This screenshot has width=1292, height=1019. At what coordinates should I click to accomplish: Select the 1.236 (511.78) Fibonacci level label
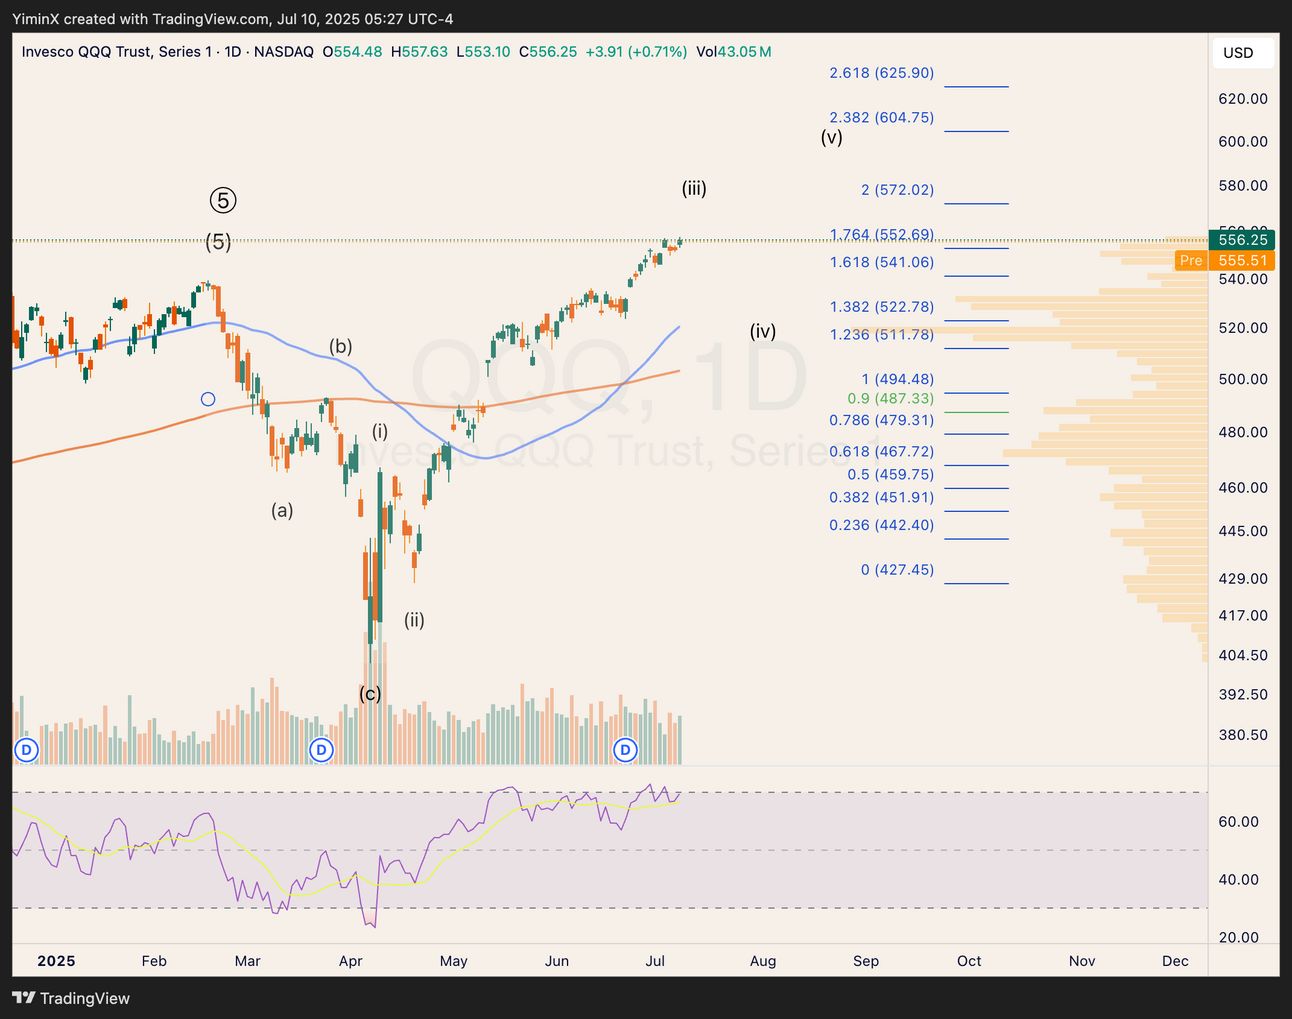tap(882, 334)
